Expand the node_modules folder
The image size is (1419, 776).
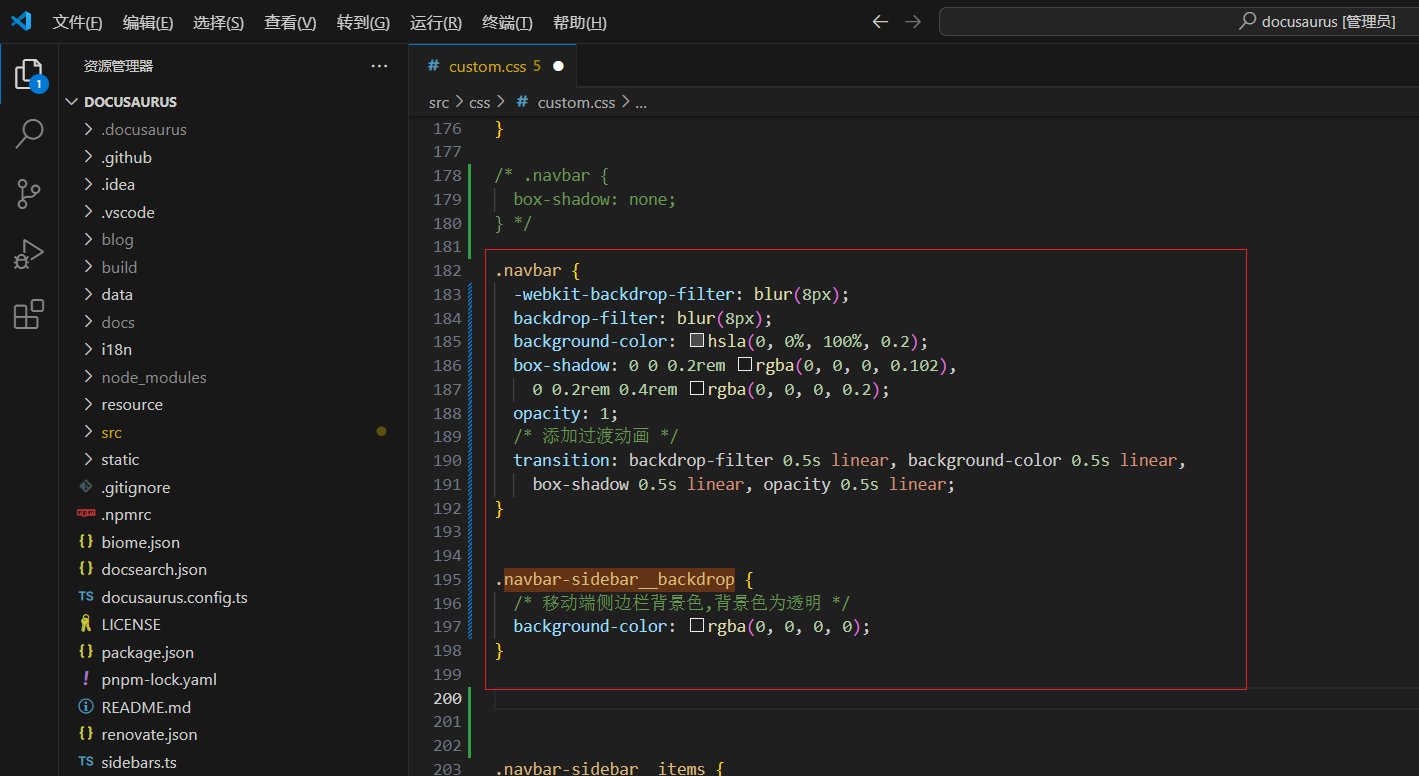[x=88, y=377]
